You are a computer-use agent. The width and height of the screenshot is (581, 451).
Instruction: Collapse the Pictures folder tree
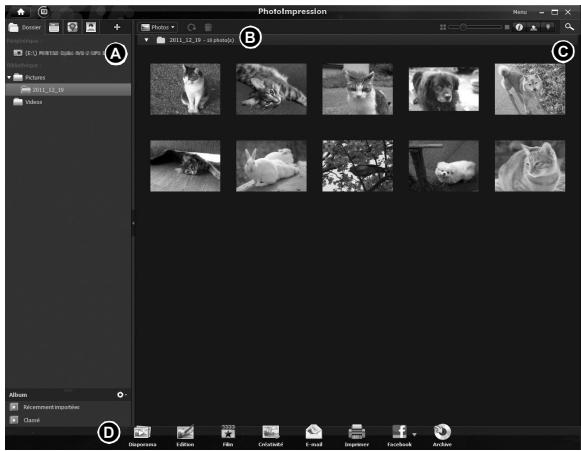[x=9, y=77]
